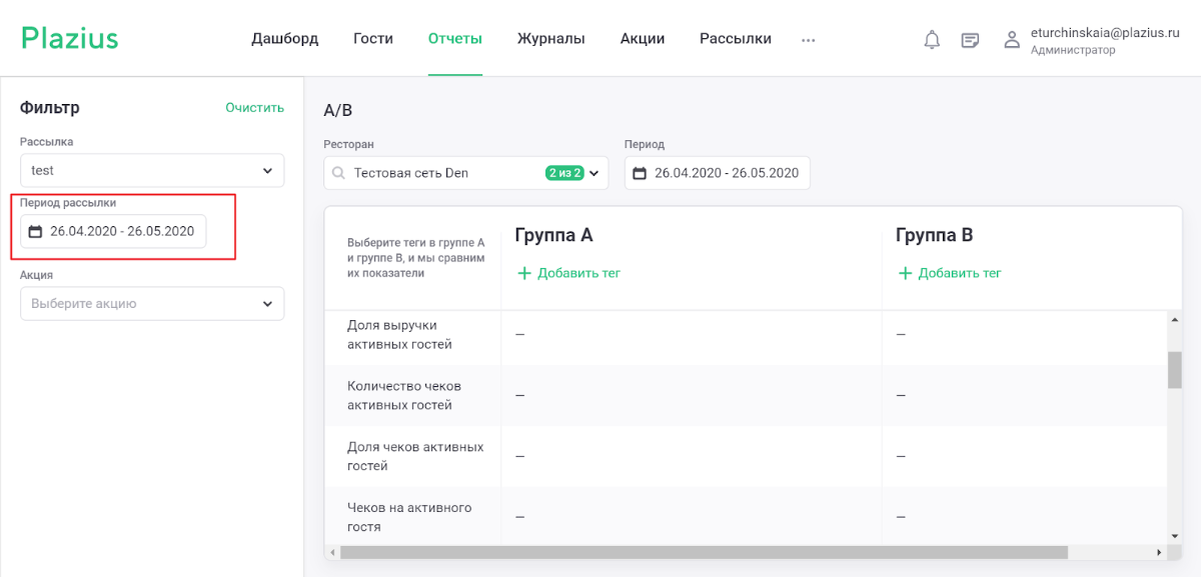Click the Период date range field

[x=717, y=173]
